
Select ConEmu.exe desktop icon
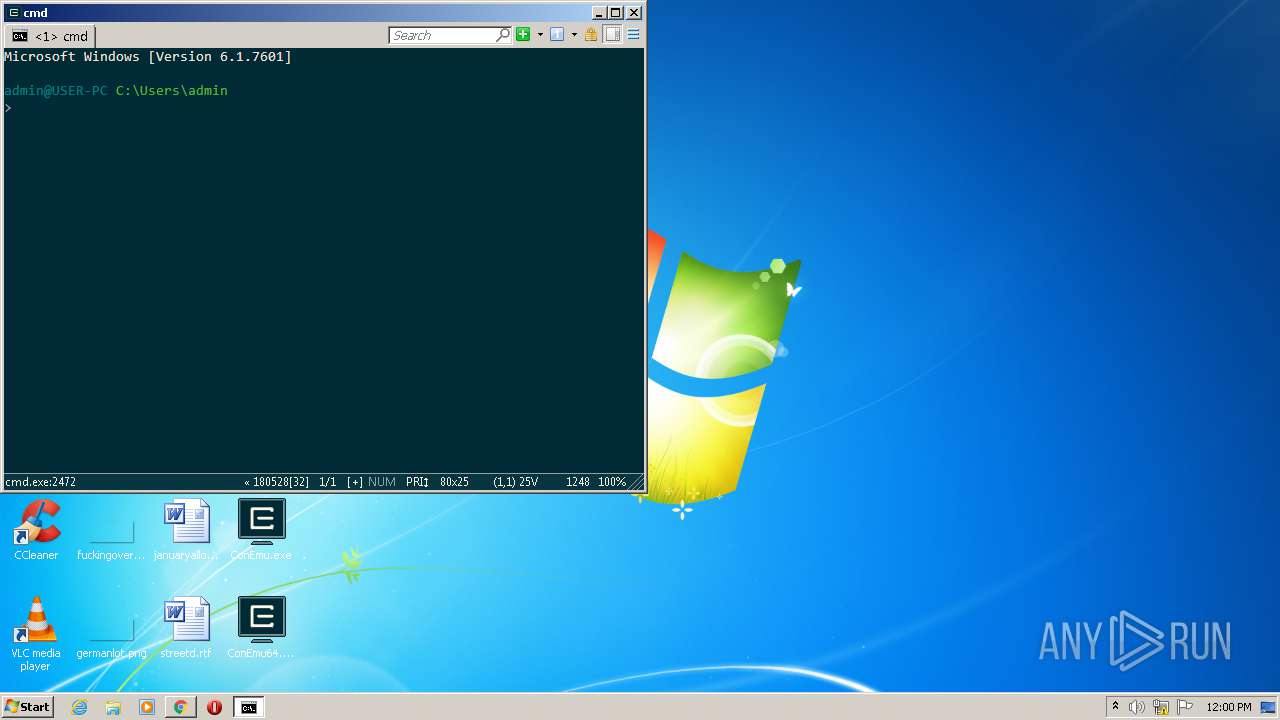coord(261,531)
